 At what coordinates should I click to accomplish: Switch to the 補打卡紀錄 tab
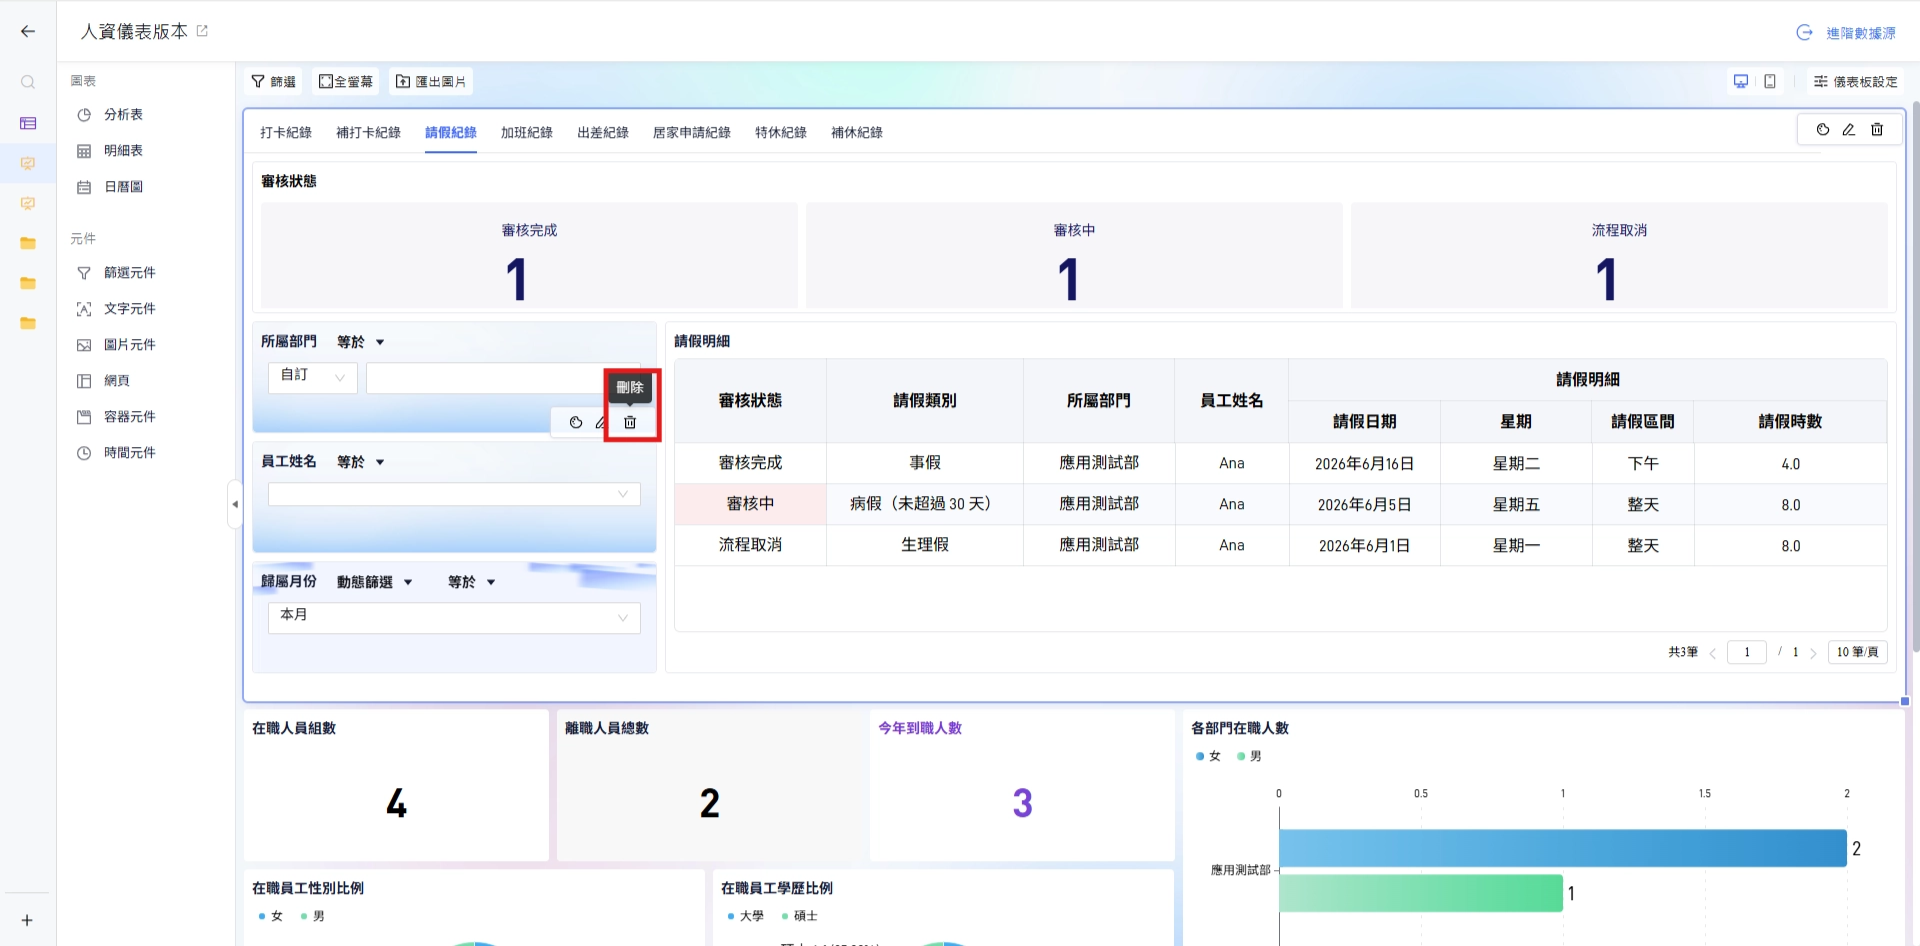(x=368, y=132)
